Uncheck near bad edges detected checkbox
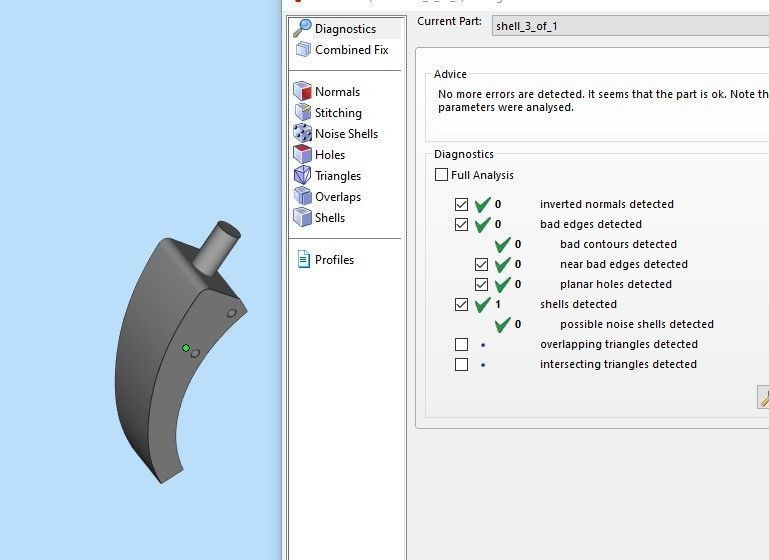769x560 pixels. point(482,264)
